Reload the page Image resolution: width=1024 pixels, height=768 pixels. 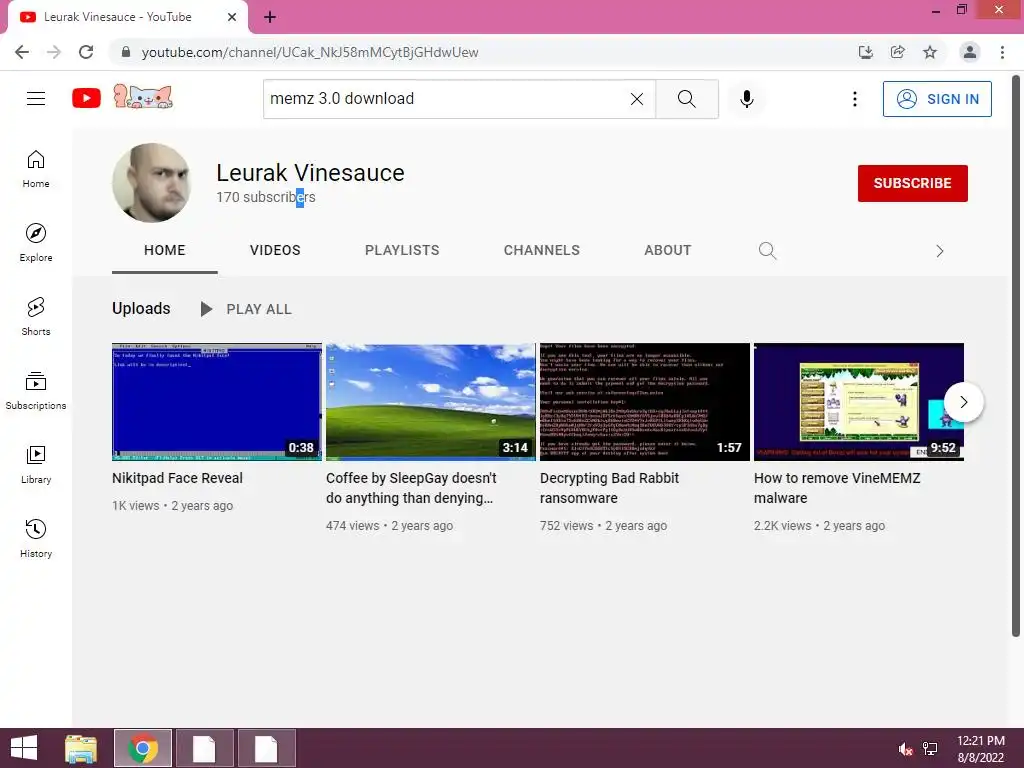86,52
